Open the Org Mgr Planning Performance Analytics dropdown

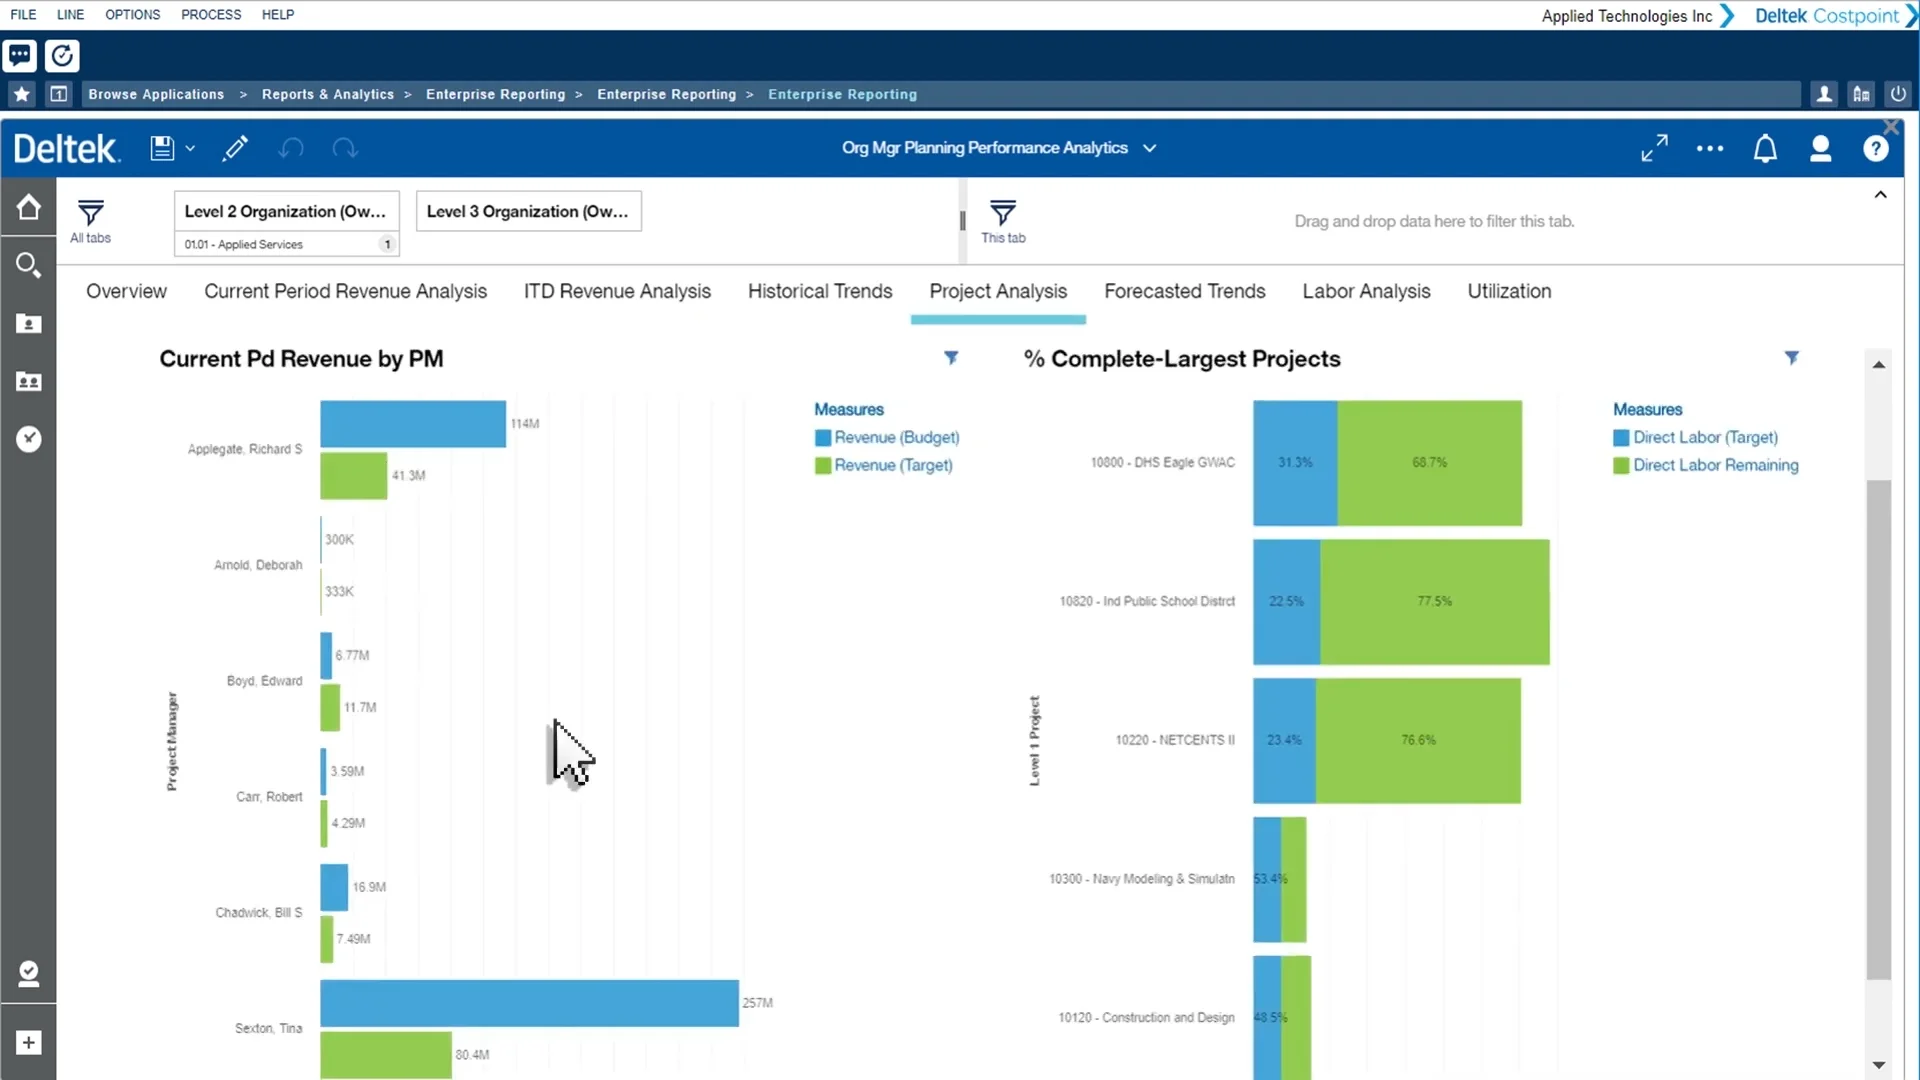pos(1150,147)
